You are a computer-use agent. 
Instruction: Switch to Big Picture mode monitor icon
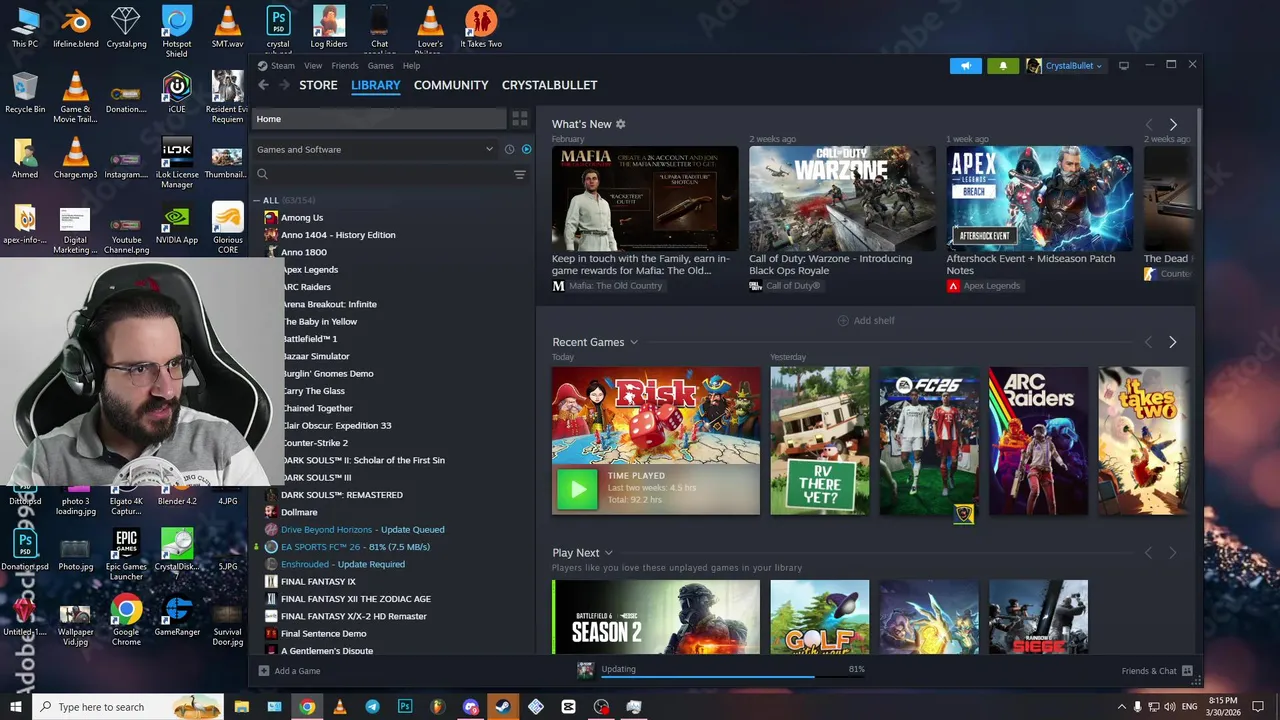(1124, 66)
